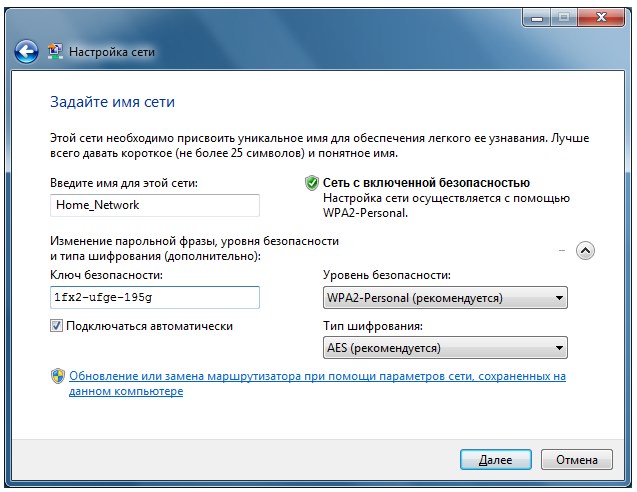Click the disabled maximize window button
Screen dimensions: 637x492
pos(564,17)
